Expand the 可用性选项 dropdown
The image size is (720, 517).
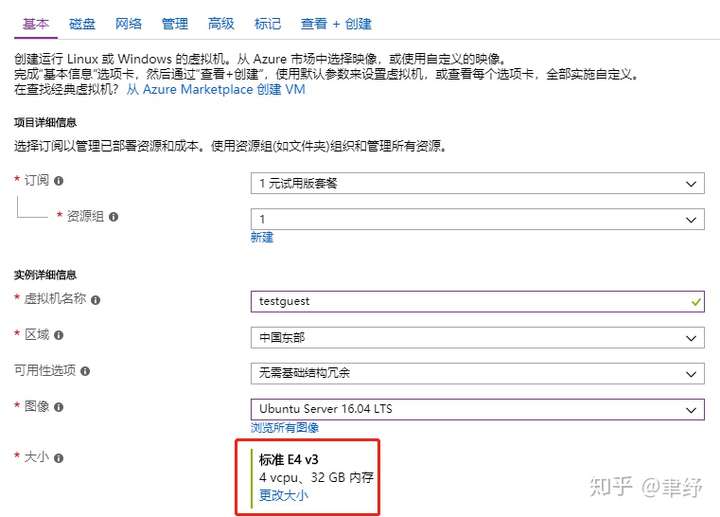(478, 373)
